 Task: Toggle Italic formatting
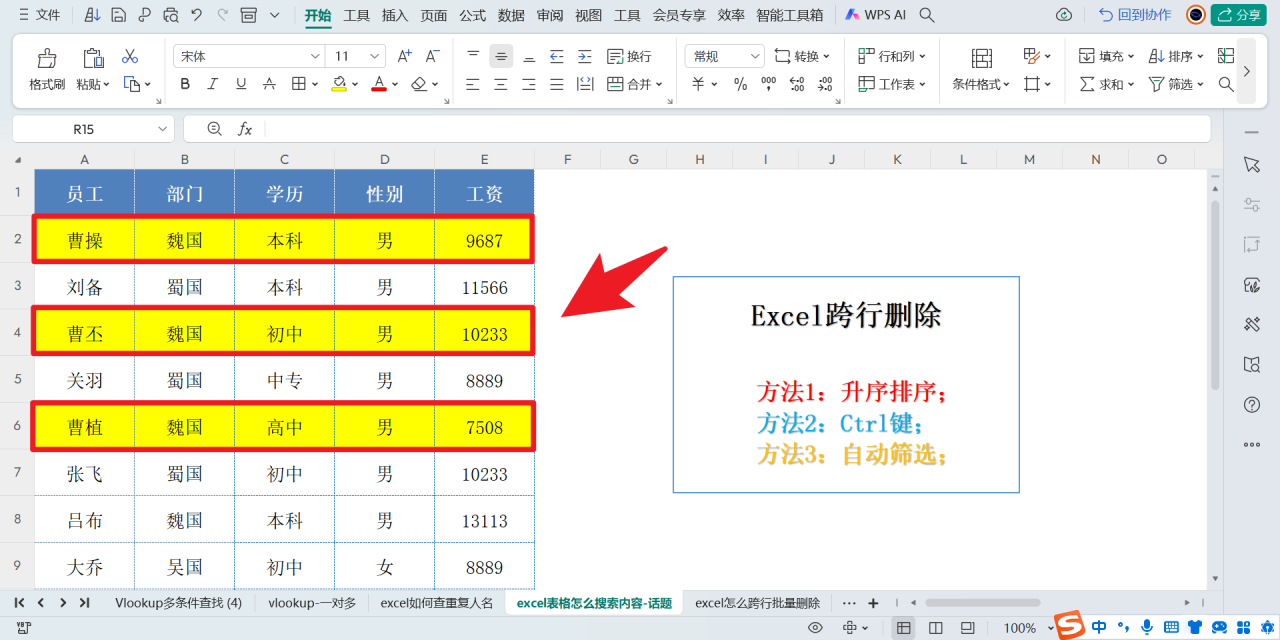(213, 84)
